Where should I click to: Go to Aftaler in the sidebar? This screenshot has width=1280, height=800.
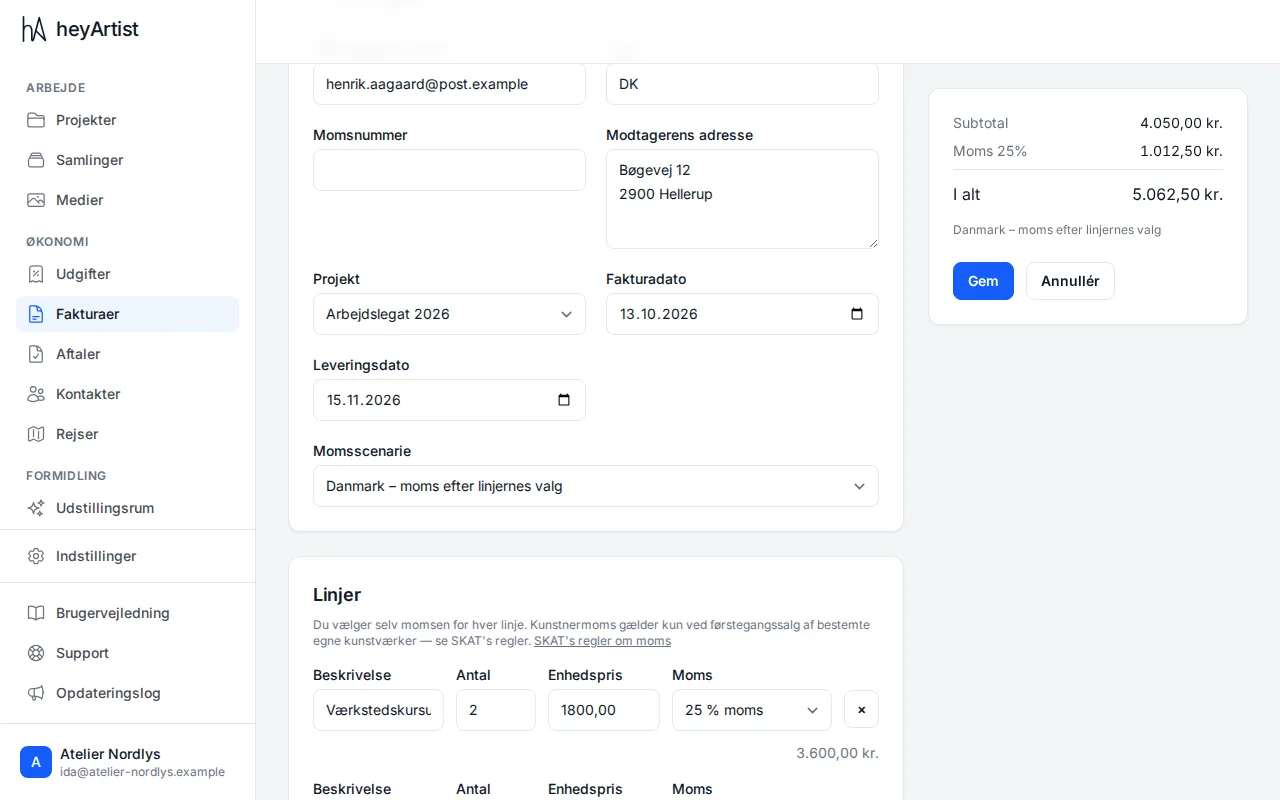pyautogui.click(x=127, y=354)
